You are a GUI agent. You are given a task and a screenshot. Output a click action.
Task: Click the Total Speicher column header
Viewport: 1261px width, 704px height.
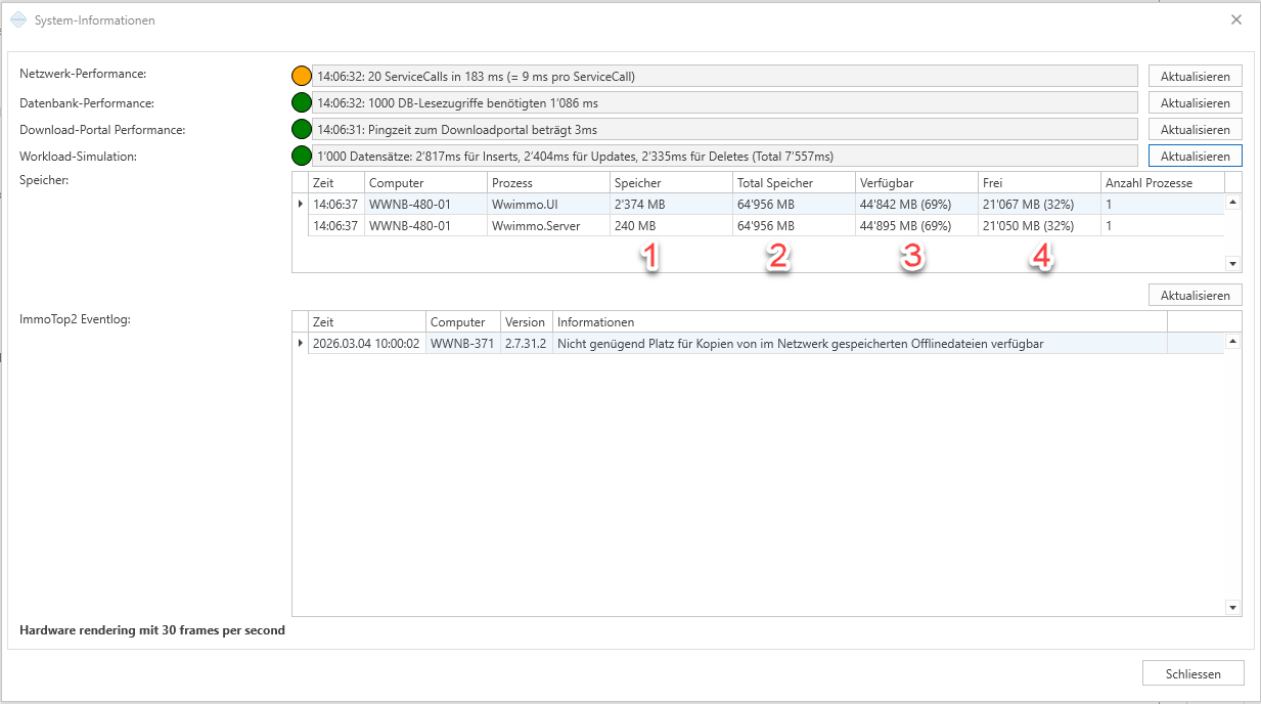tap(794, 183)
